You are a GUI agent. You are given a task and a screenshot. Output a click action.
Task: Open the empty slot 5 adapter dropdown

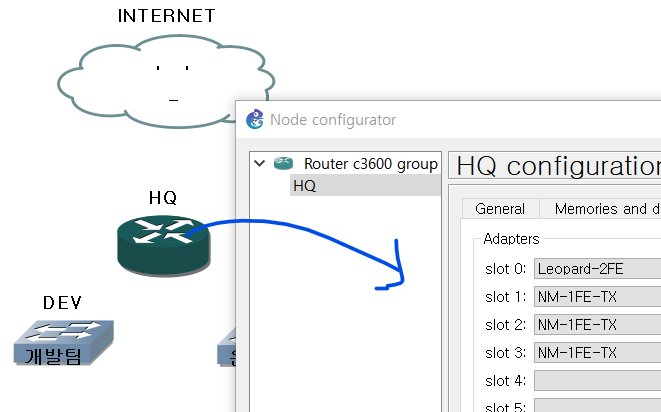pyautogui.click(x=597, y=406)
